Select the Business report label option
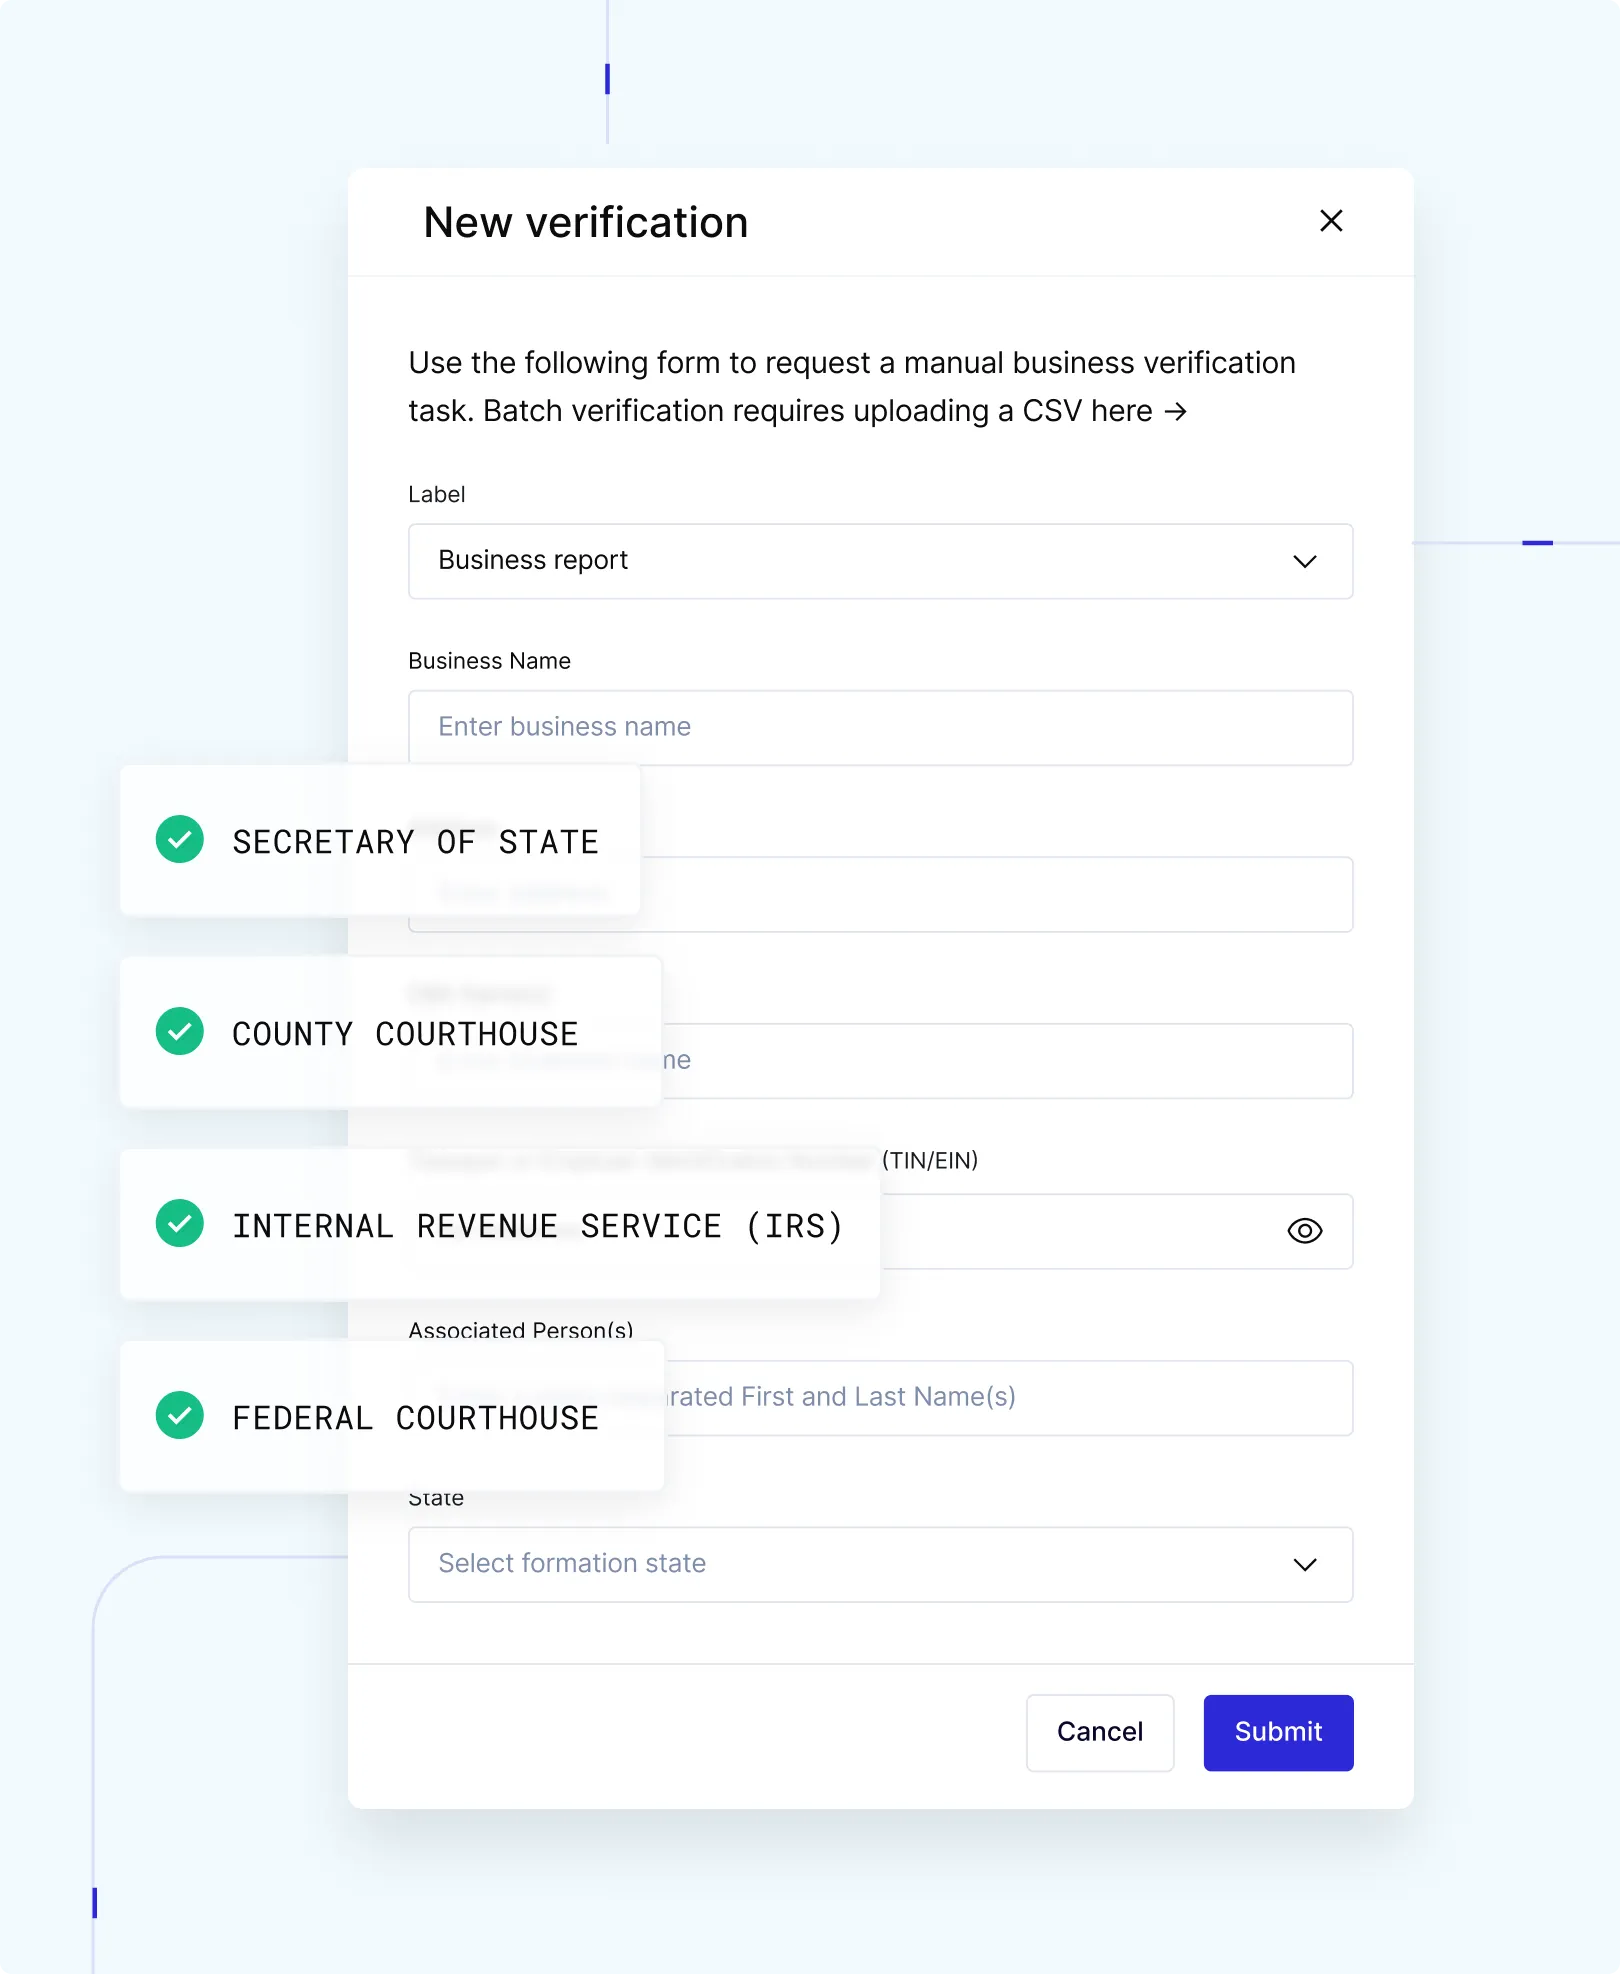Image resolution: width=1620 pixels, height=1974 pixels. (533, 561)
